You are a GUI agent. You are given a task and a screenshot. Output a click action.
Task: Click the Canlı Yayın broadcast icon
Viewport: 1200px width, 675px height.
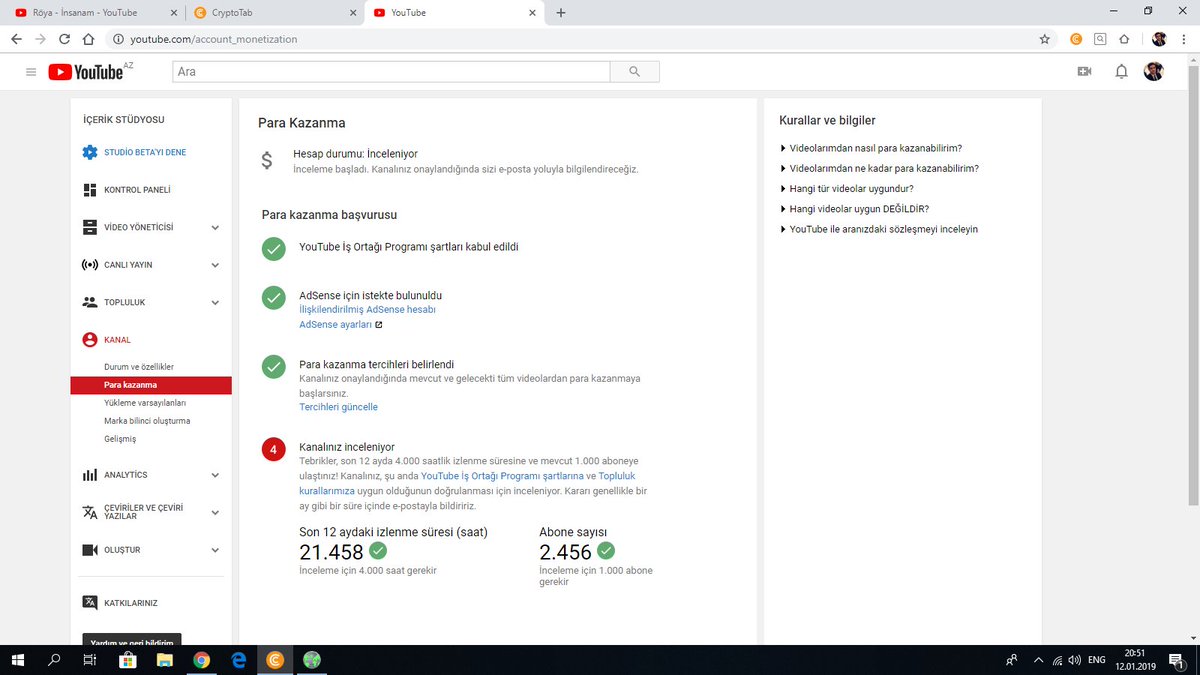90,265
